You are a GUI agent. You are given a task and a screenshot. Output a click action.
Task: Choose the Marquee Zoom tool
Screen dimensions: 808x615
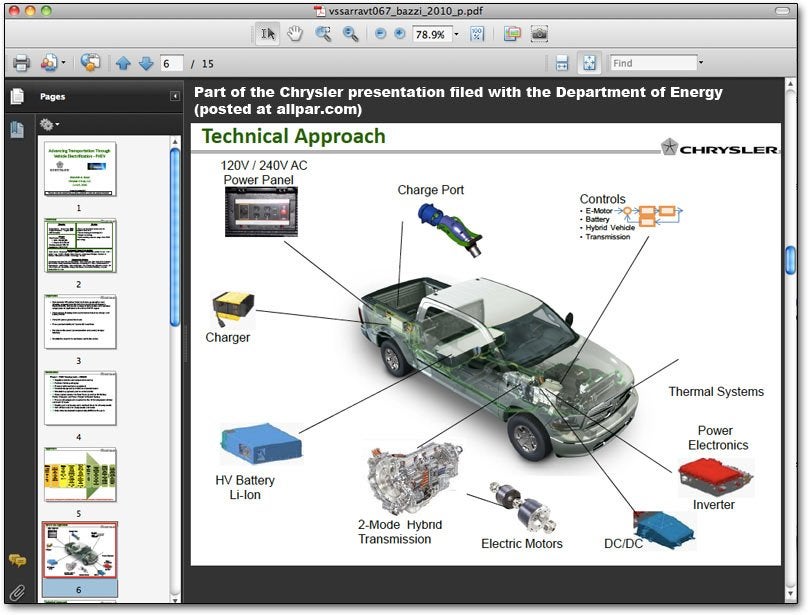(x=323, y=34)
